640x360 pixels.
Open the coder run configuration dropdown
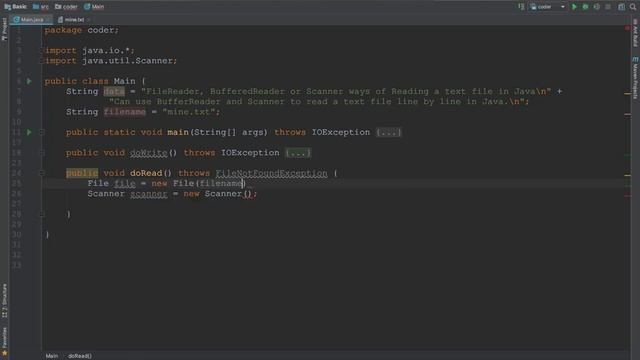(547, 7)
